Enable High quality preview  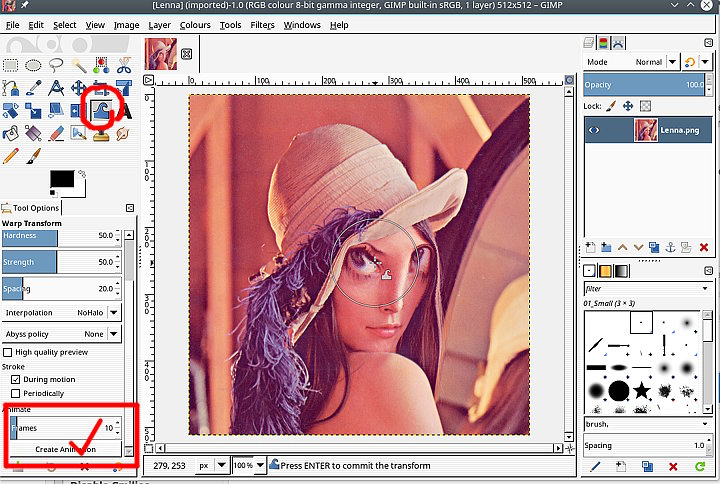[x=7, y=352]
